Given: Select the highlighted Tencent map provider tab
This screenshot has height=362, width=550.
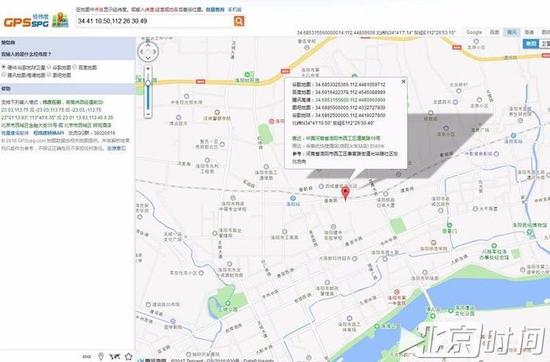Looking at the screenshot, I should (511, 32).
